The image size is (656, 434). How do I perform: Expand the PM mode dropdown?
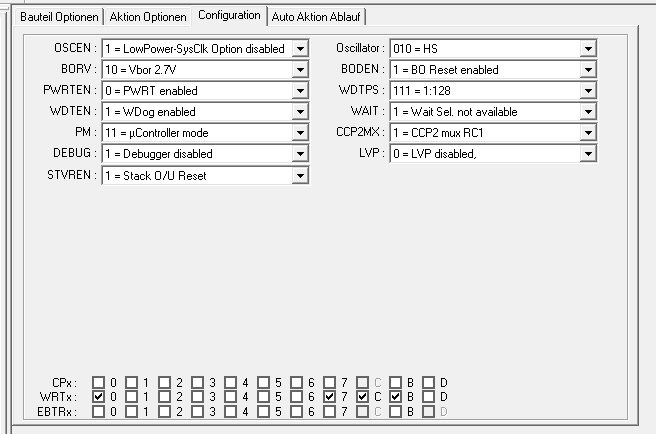tap(300, 133)
